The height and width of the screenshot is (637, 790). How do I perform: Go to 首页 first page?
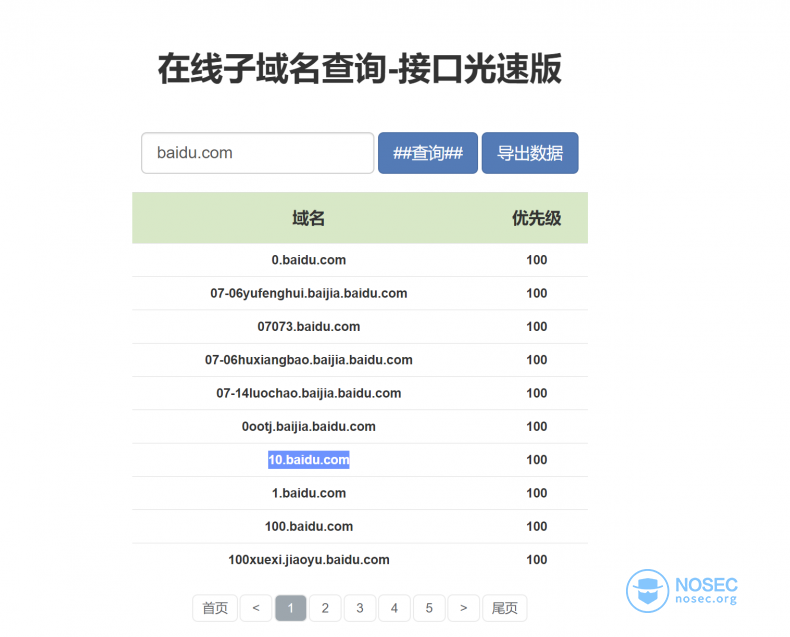[215, 608]
